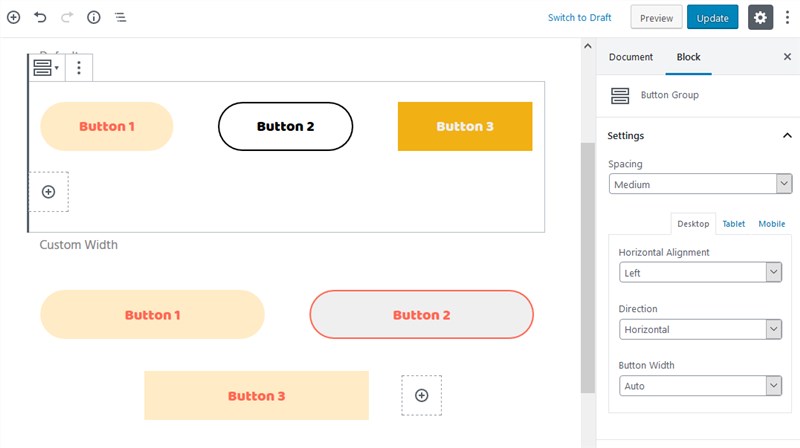The width and height of the screenshot is (800, 448).
Task: Toggle the settings gear sidebar button
Action: tap(760, 18)
